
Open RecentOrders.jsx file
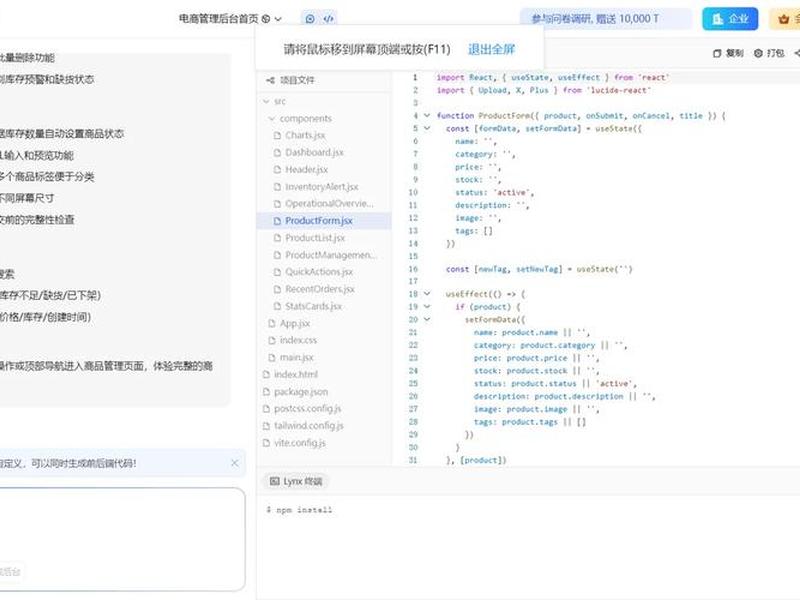pyautogui.click(x=319, y=289)
